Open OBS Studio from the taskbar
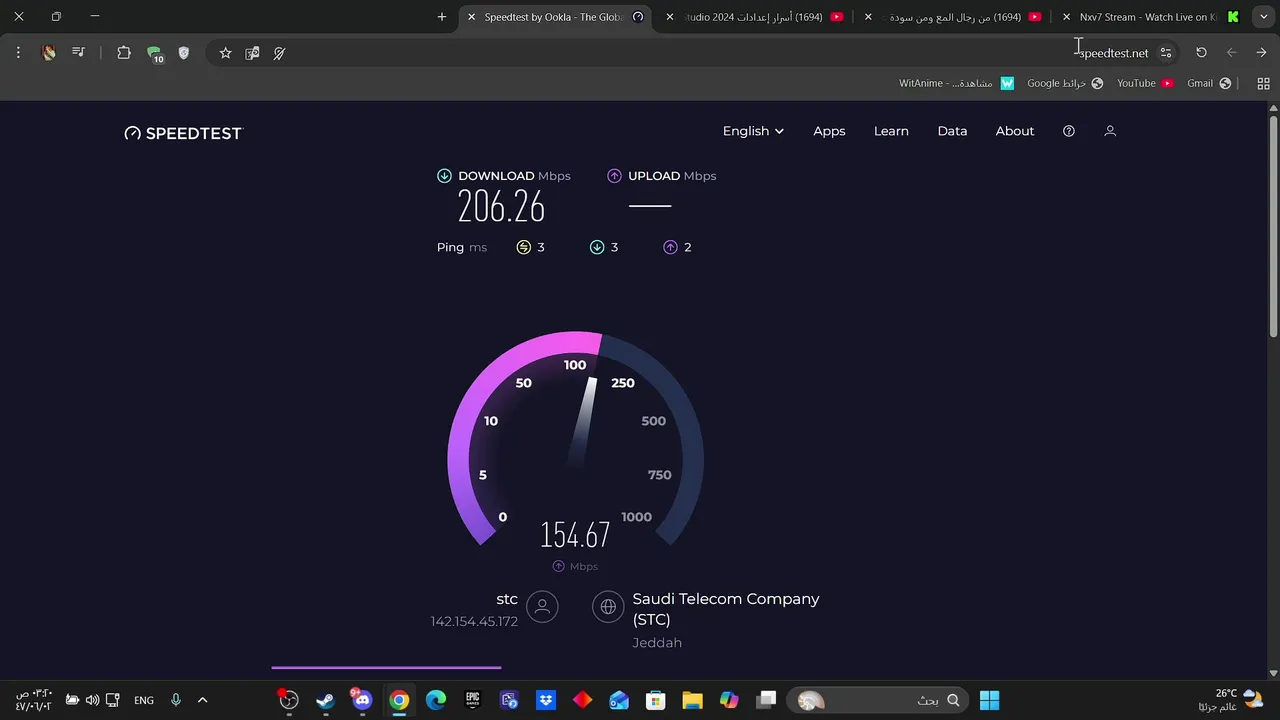Image resolution: width=1280 pixels, height=720 pixels. click(289, 700)
